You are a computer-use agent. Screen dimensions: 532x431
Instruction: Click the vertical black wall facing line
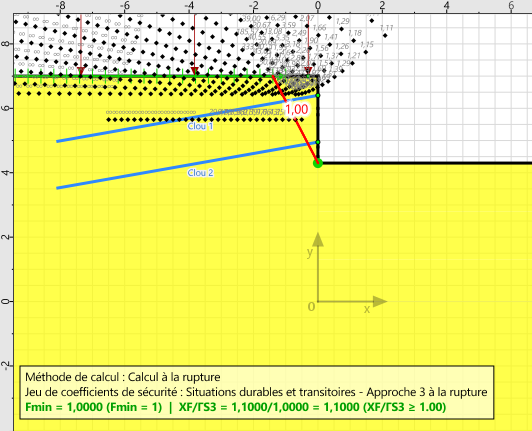[318, 119]
